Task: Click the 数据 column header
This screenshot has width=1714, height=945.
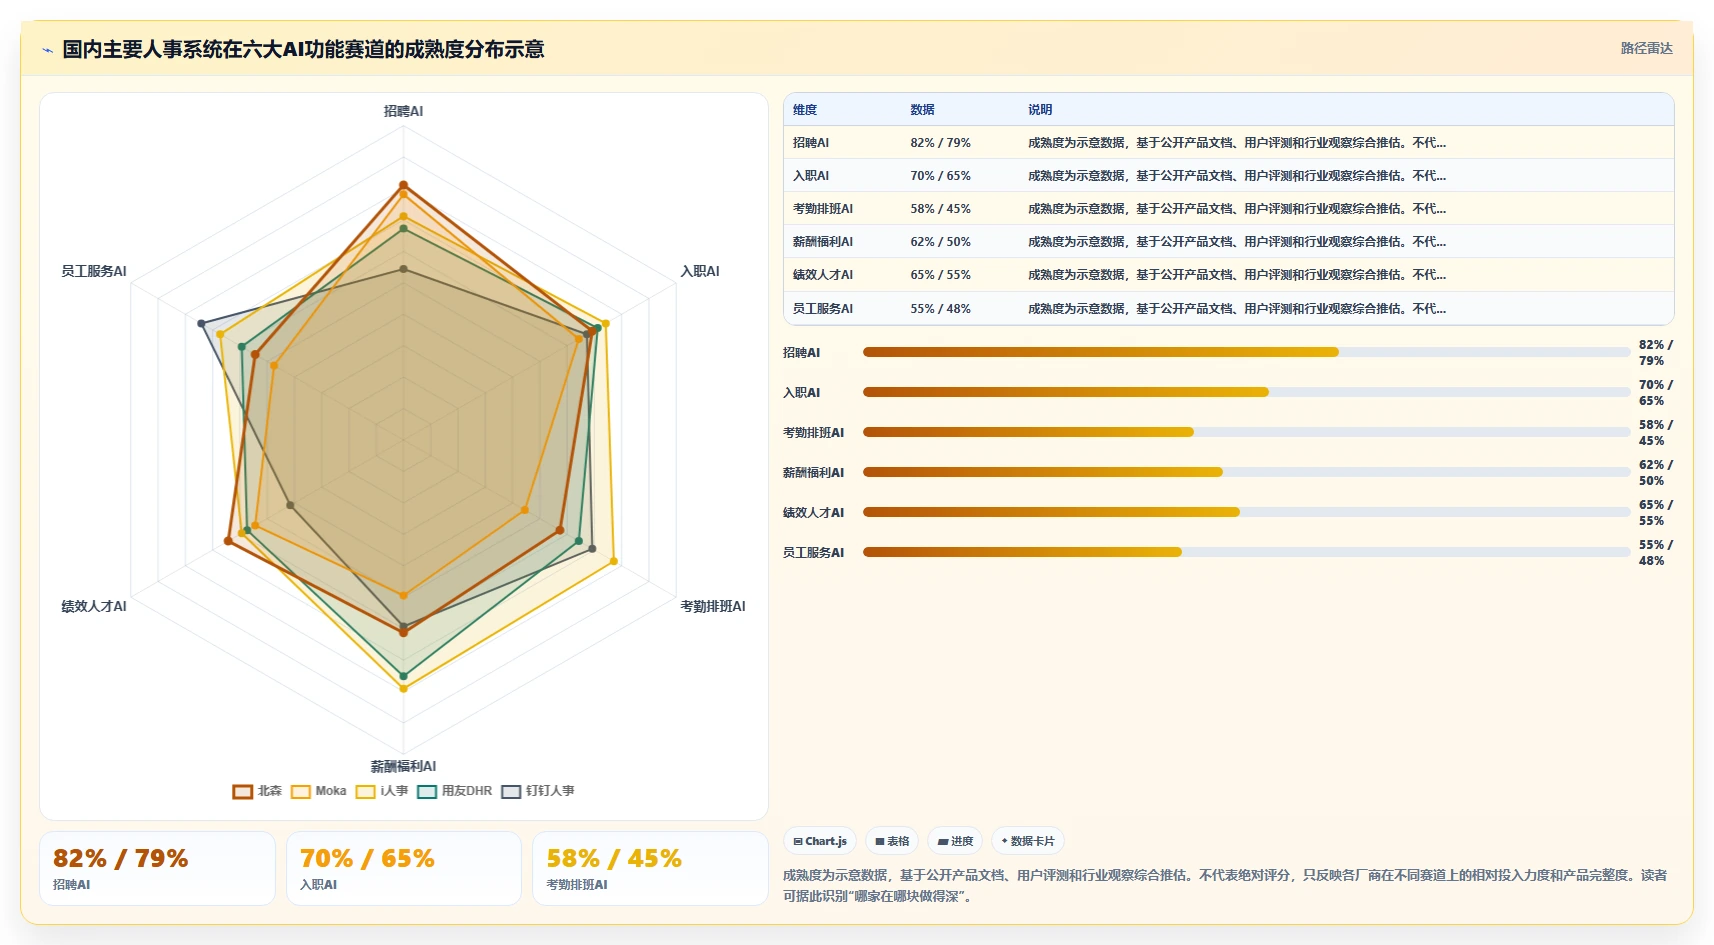Action: 922,110
